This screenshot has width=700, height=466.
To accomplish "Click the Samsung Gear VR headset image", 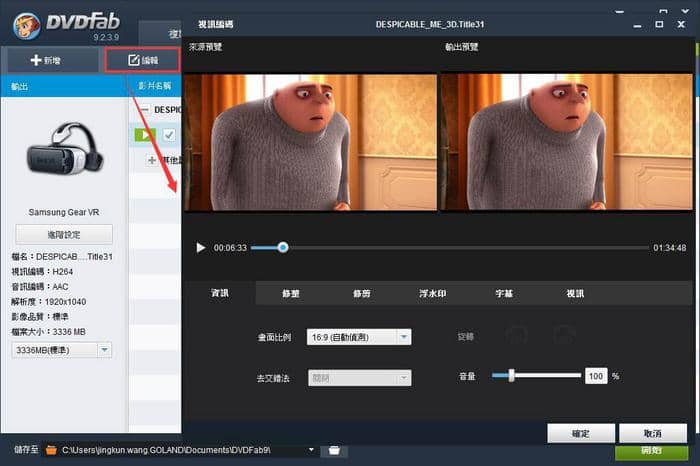I will 65,149.
